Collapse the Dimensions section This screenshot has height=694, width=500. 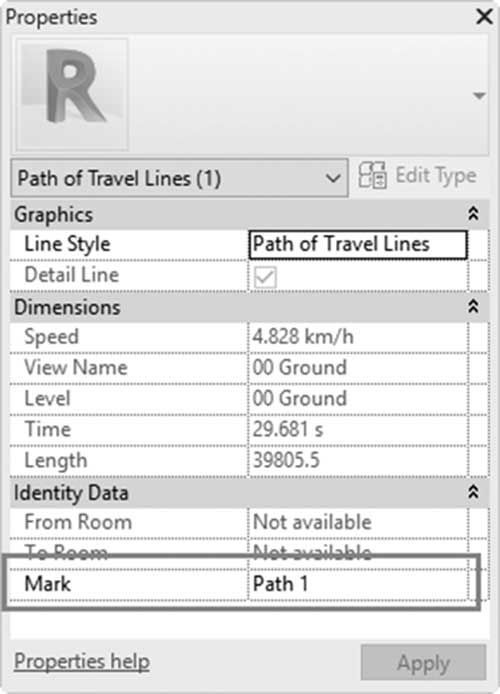tap(473, 307)
